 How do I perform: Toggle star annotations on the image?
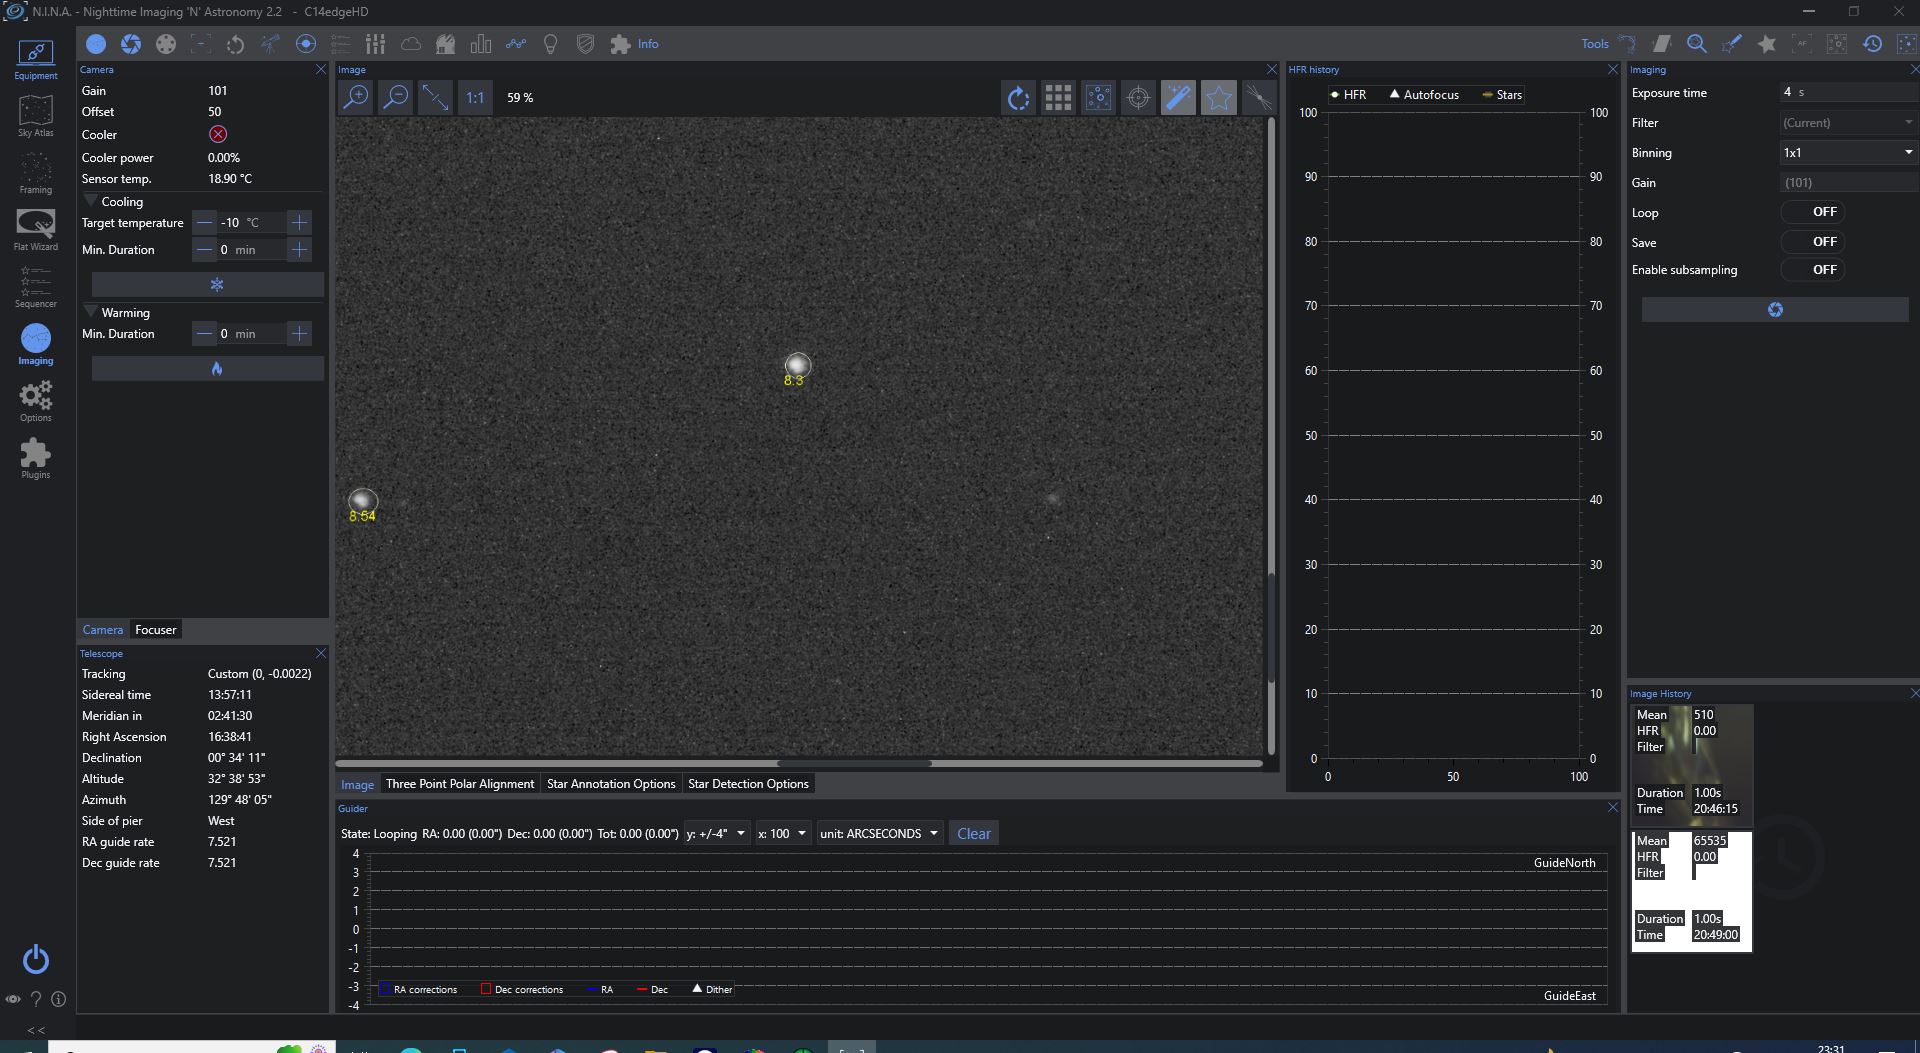tap(1218, 97)
